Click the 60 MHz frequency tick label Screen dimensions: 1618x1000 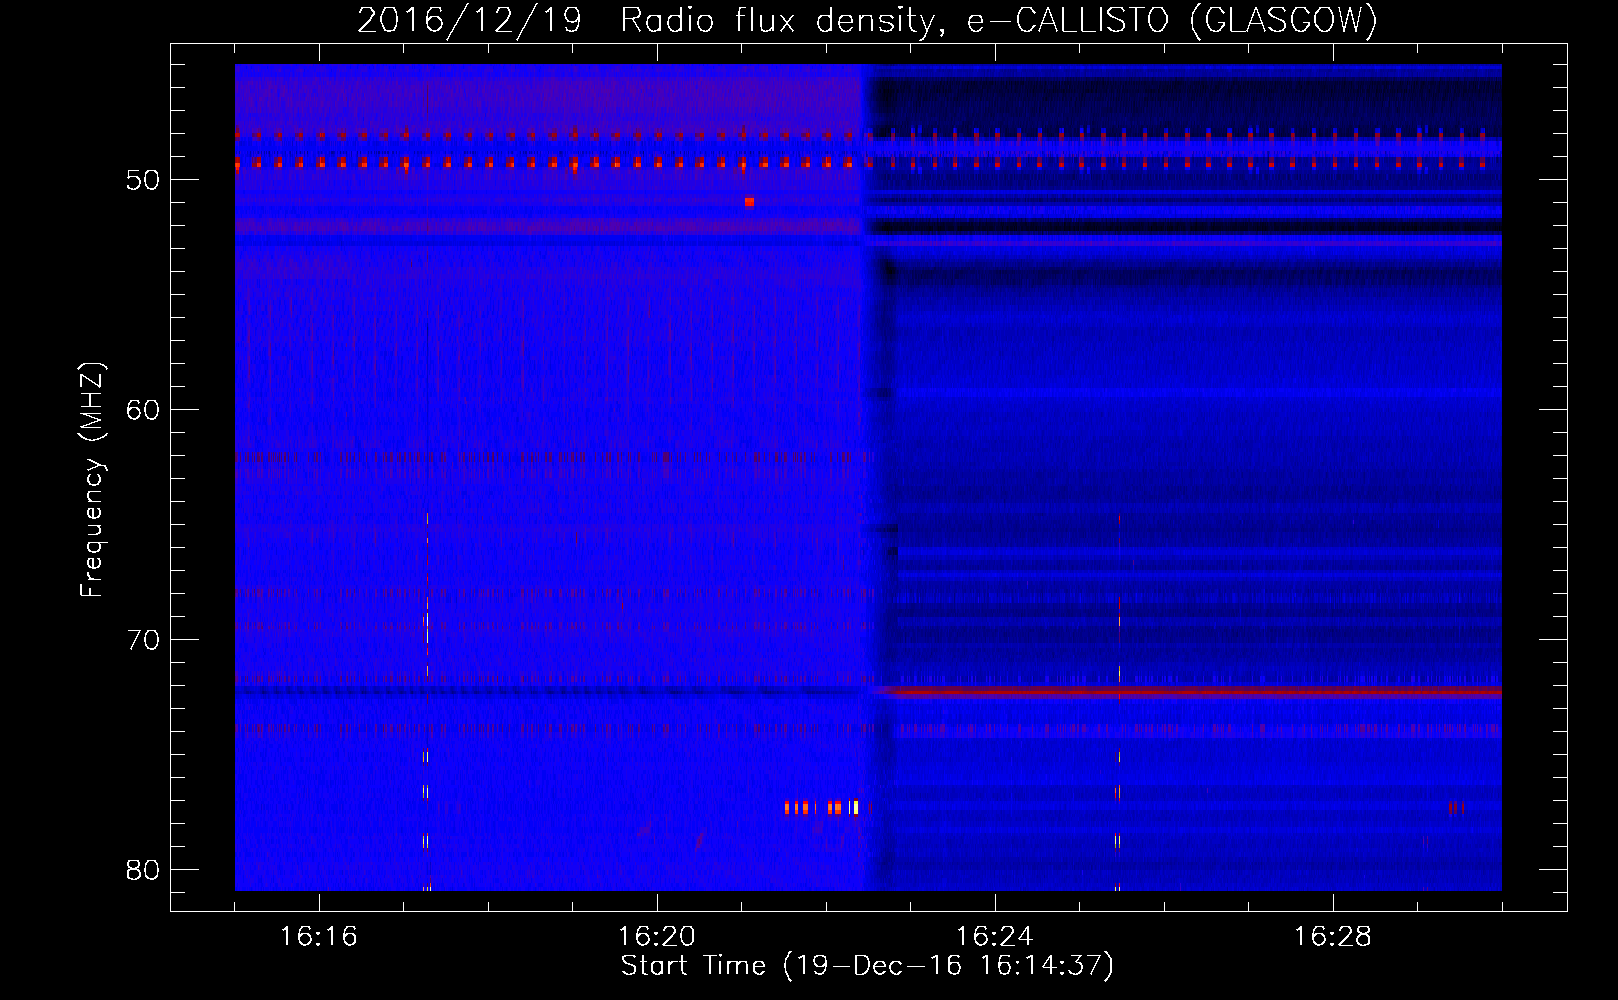(x=141, y=410)
